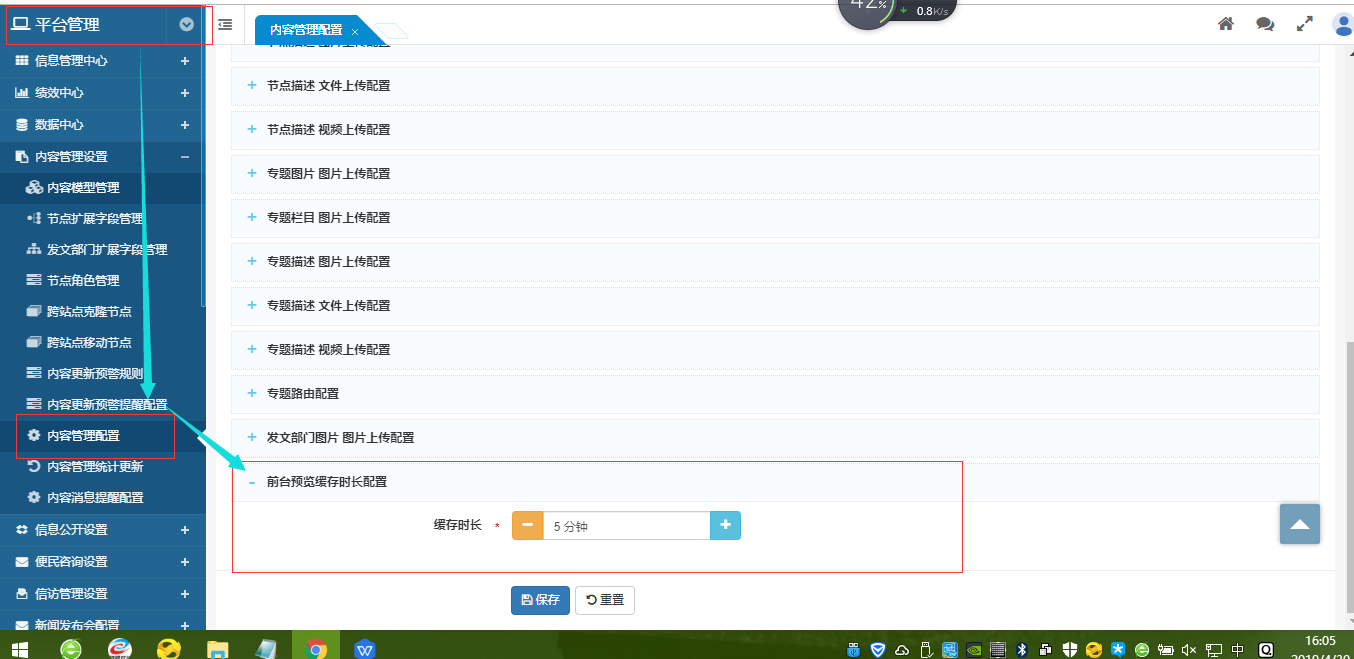Expand 数据中心 menu
Viewport: 1354px width, 659px height.
point(103,125)
